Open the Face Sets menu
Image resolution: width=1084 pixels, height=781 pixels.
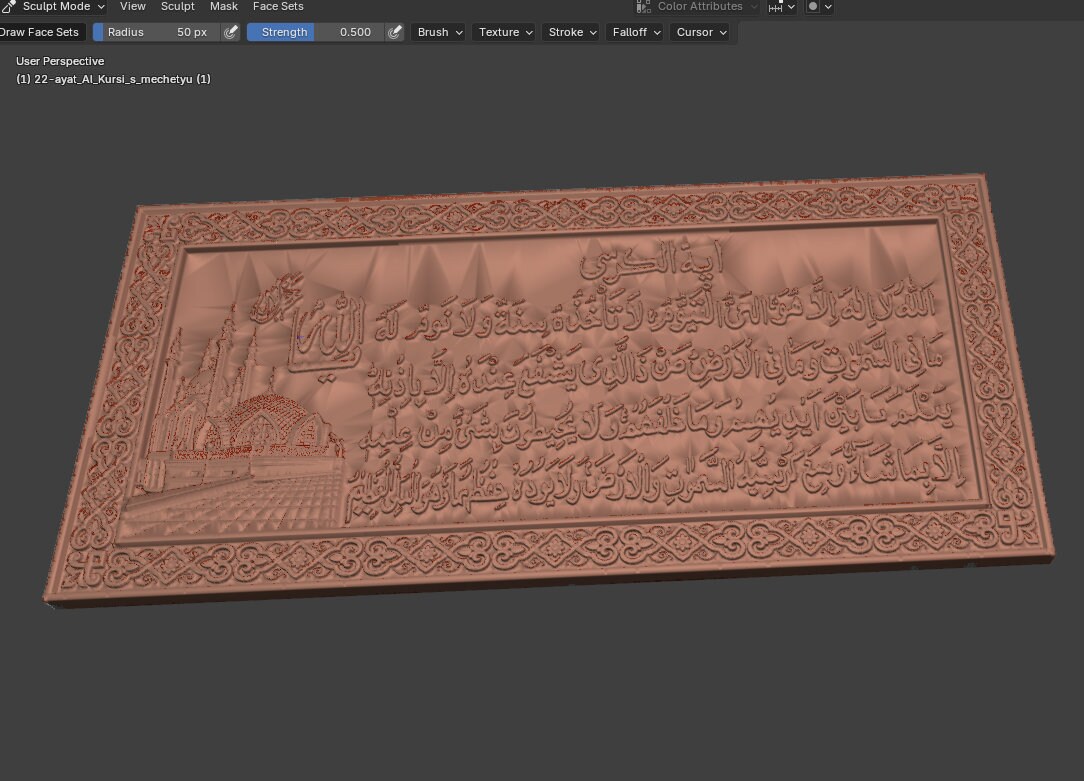[x=278, y=6]
